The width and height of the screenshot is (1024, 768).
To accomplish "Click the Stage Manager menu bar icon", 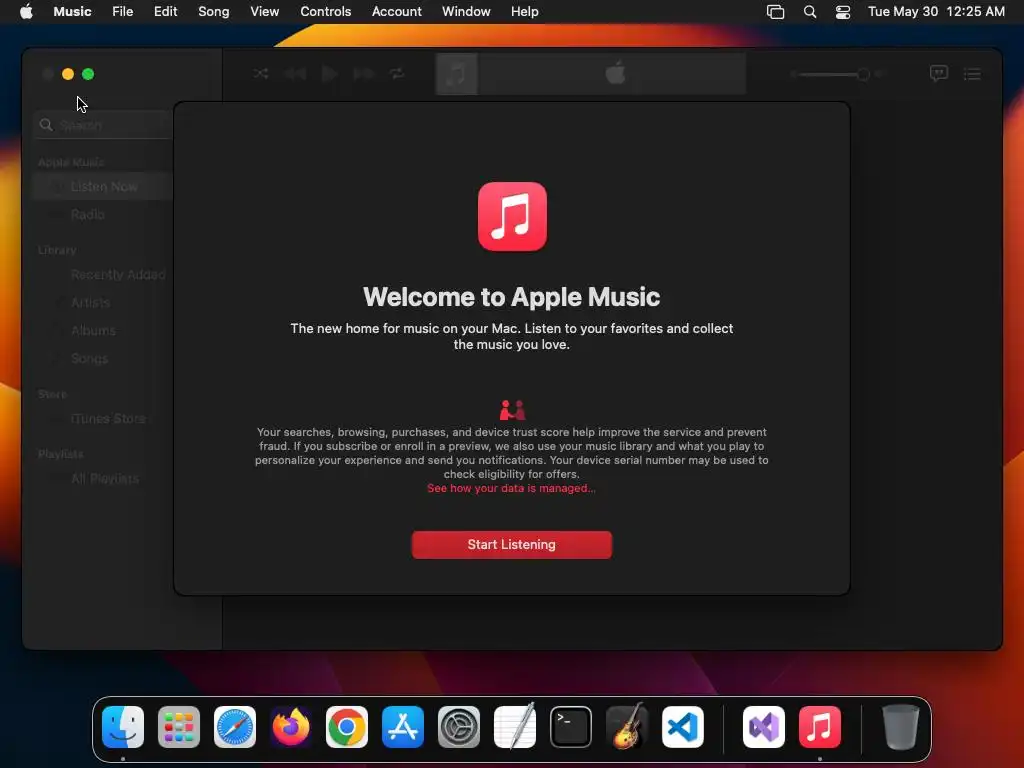I will click(x=775, y=12).
